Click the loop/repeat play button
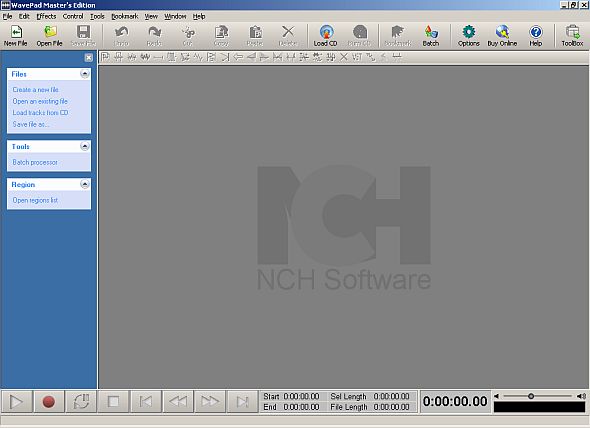The image size is (590, 428). pos(81,402)
